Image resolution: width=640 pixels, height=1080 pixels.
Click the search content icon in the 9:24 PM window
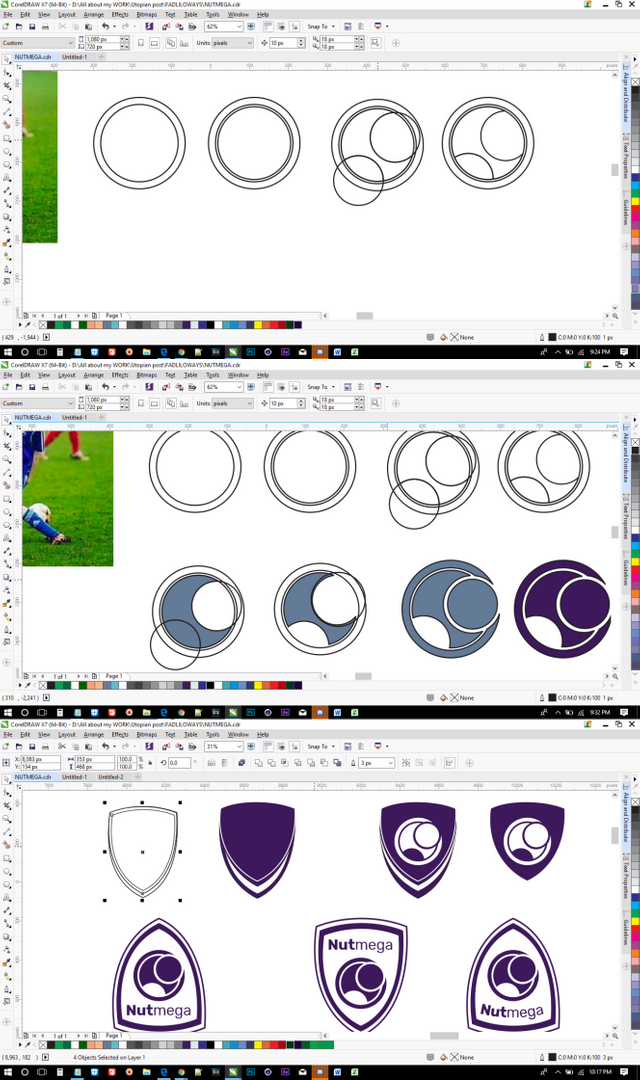149,26
